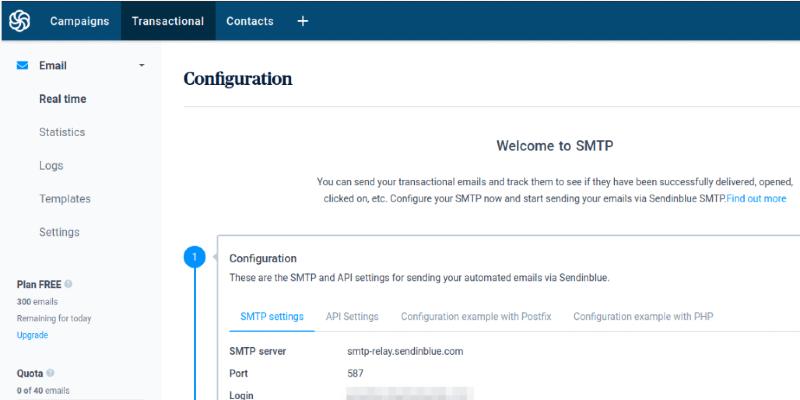Click the plus icon in top navigation

pos(303,21)
